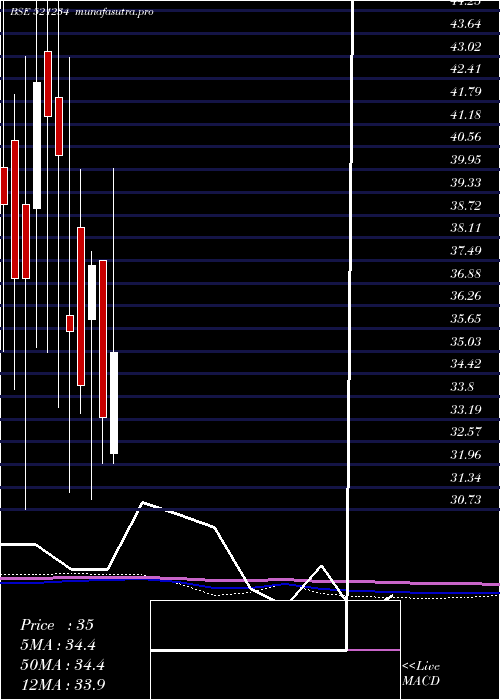Click the 43.02 price axis label
Viewport: 500px width, 700px height.
click(x=466, y=46)
